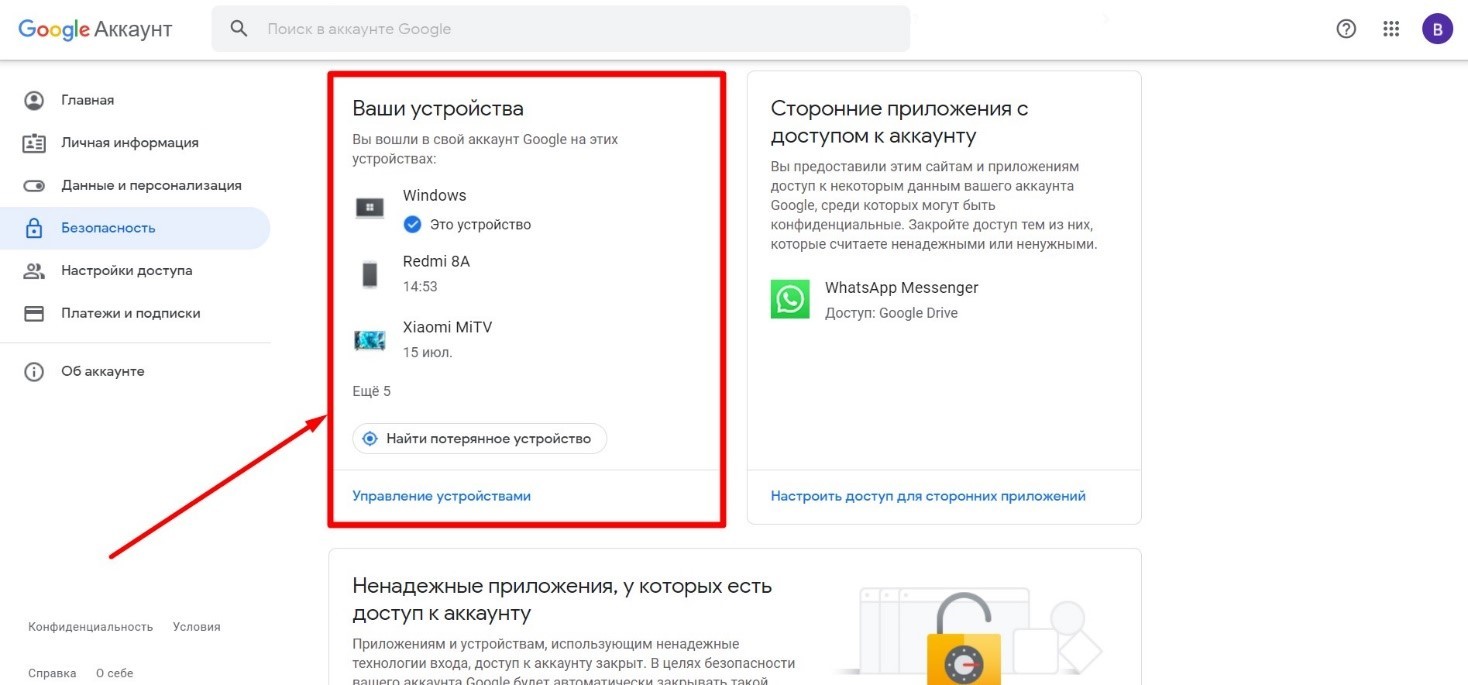Click the WhatsApp Messenger icon
The image size is (1468, 685).
pyautogui.click(x=790, y=299)
